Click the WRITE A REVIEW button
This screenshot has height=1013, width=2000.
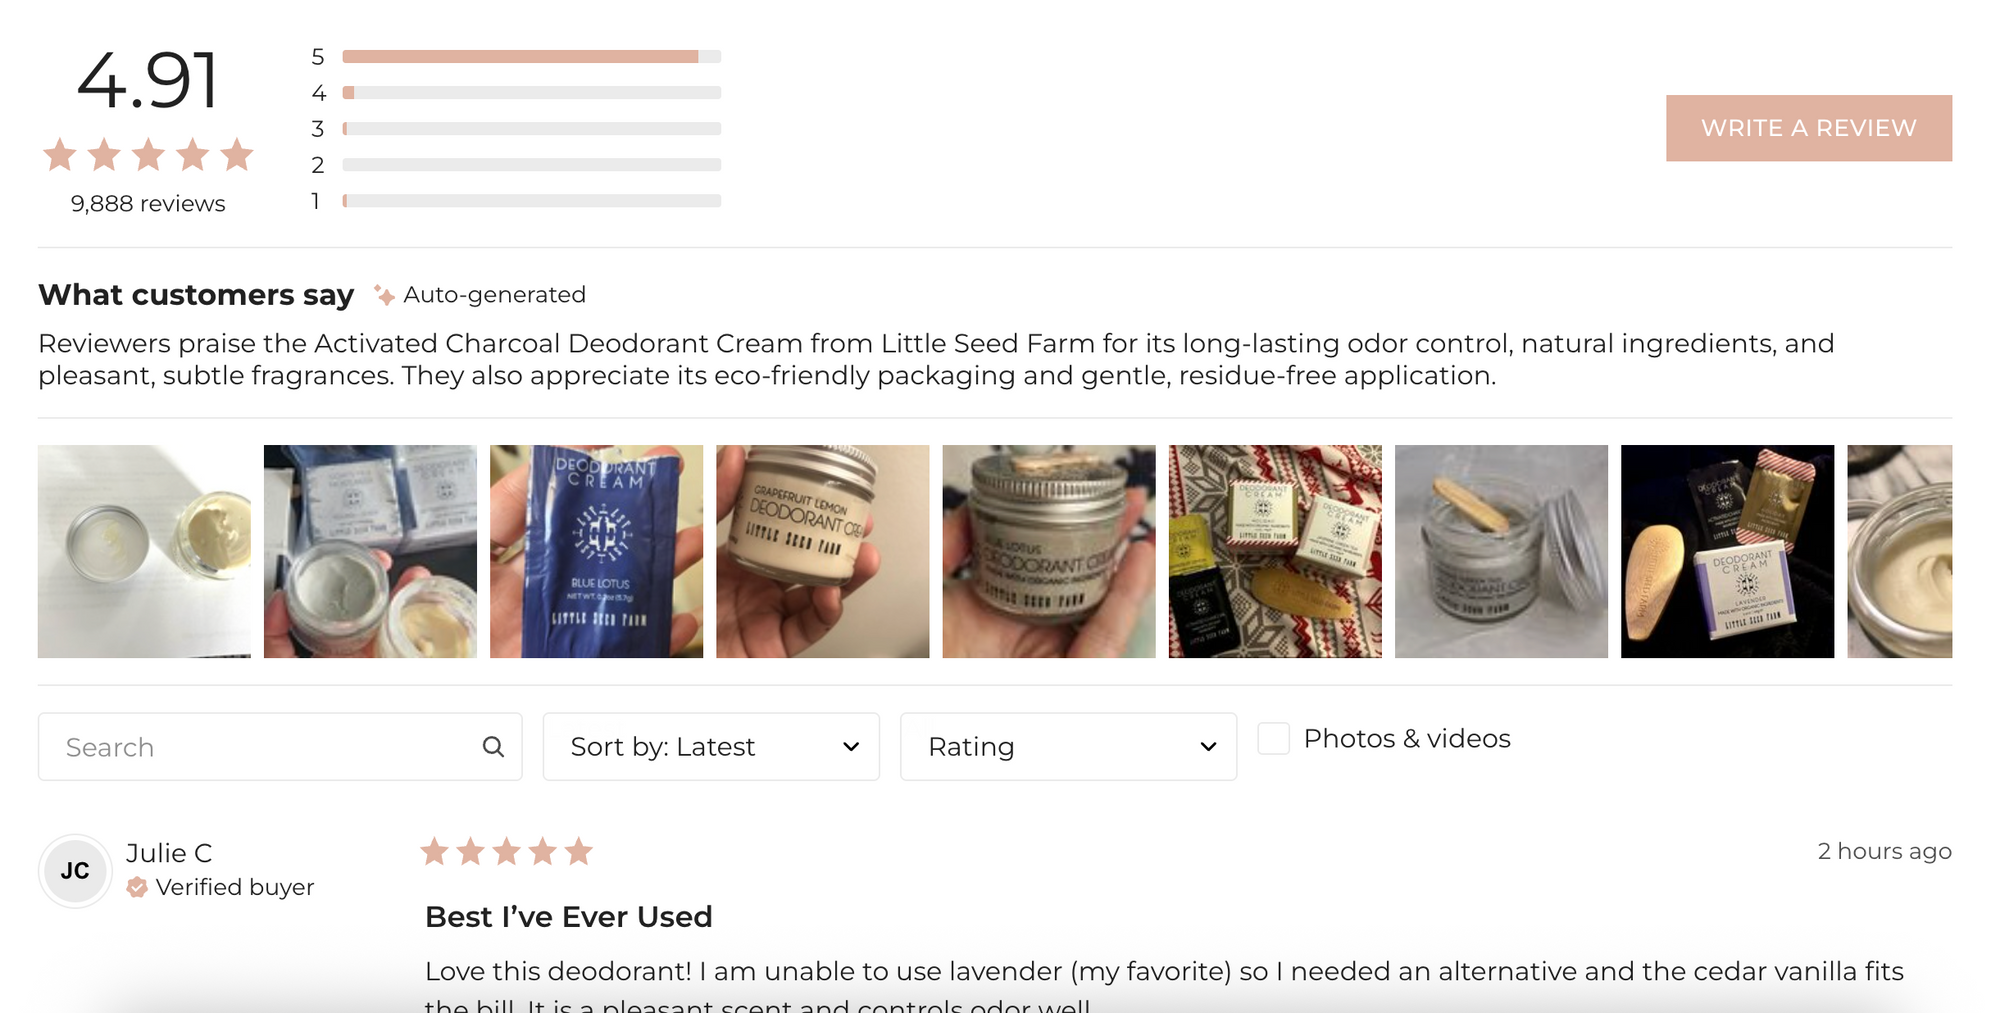point(1808,127)
